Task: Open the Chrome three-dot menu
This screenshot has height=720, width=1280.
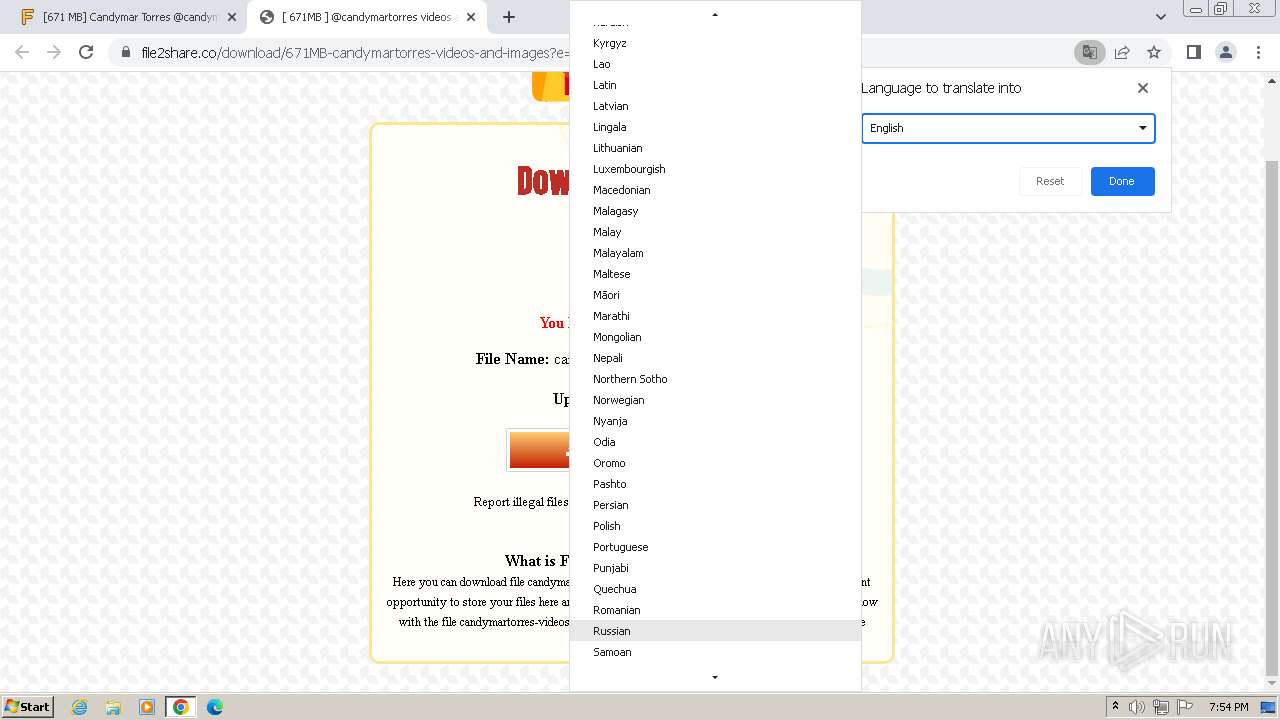Action: pyautogui.click(x=1258, y=52)
